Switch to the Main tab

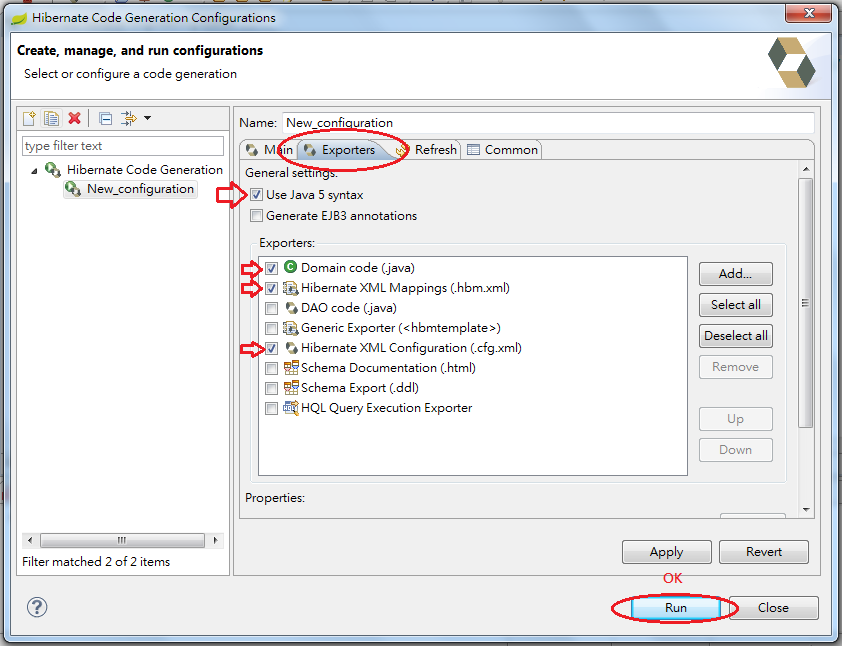(x=269, y=150)
